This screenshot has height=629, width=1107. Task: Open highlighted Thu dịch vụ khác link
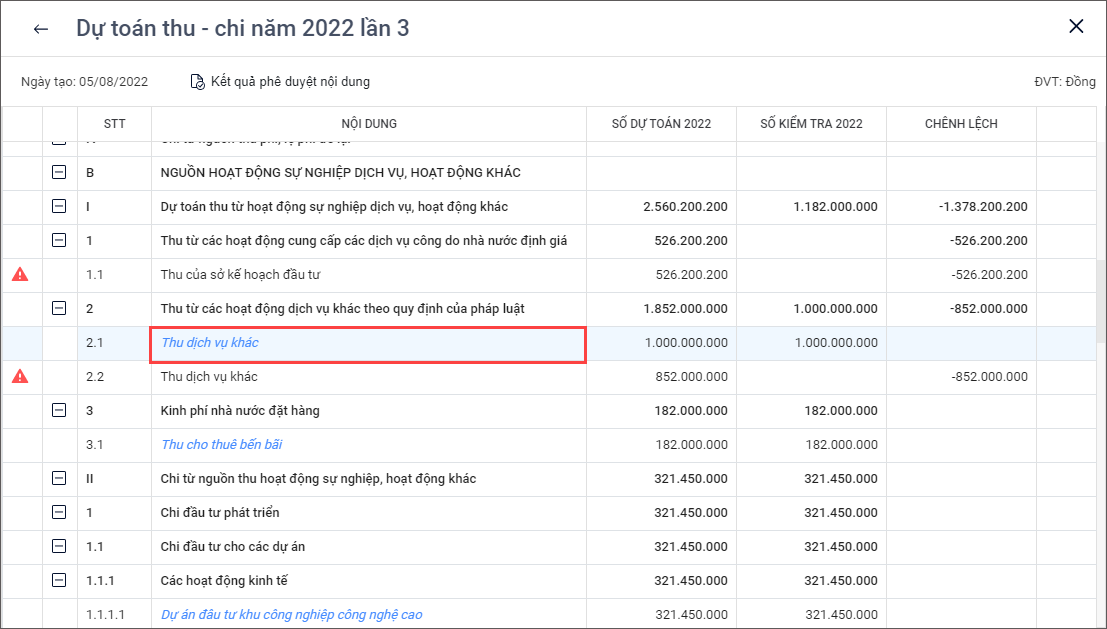[x=210, y=343]
